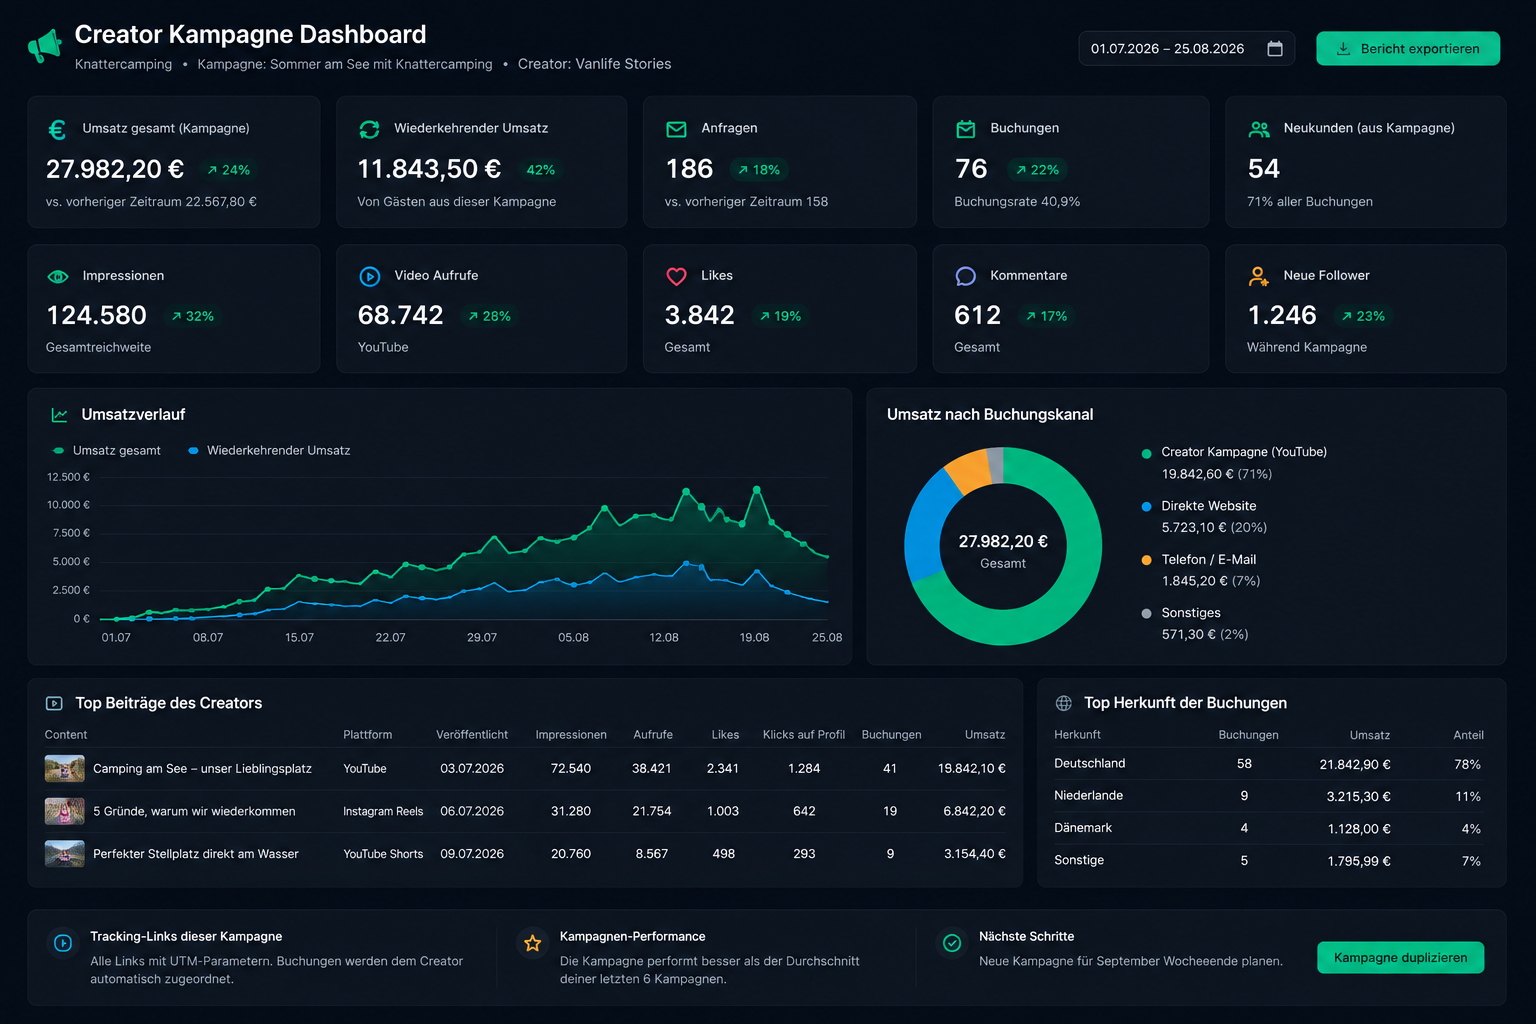The width and height of the screenshot is (1536, 1024).
Task: Click the 124.580 Impressionen value
Action: tap(96, 316)
